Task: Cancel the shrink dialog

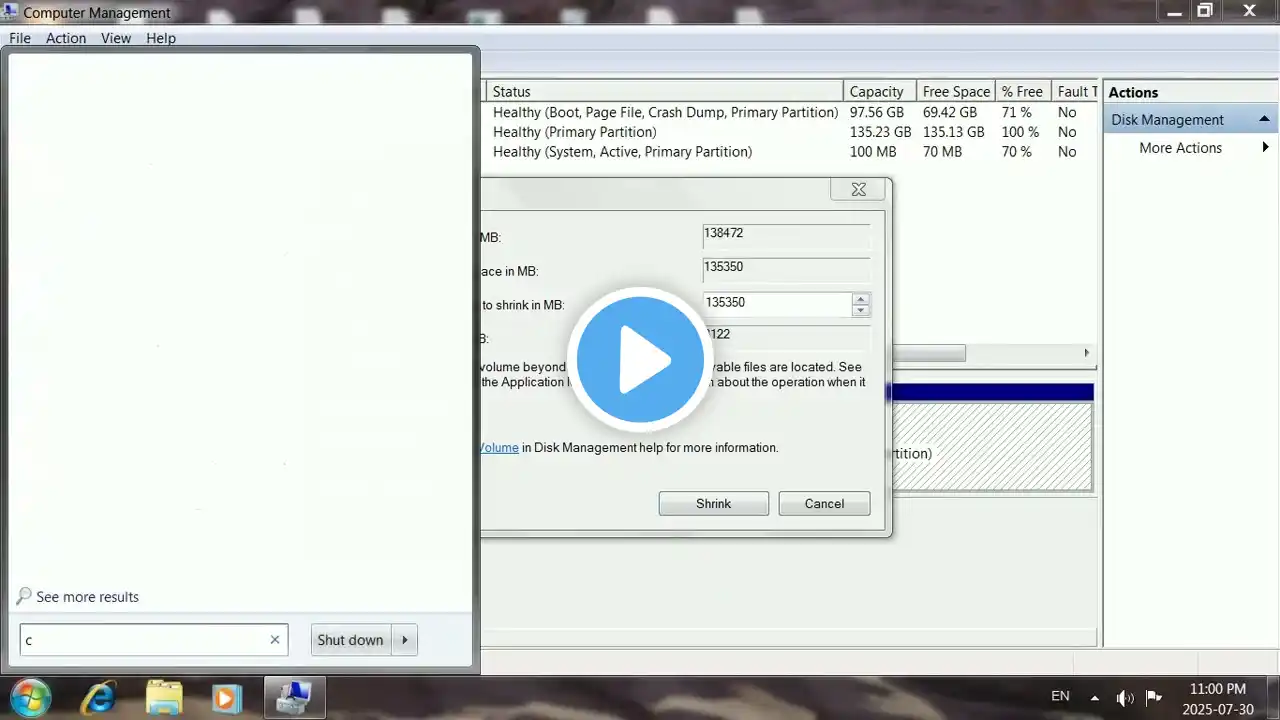Action: point(825,504)
